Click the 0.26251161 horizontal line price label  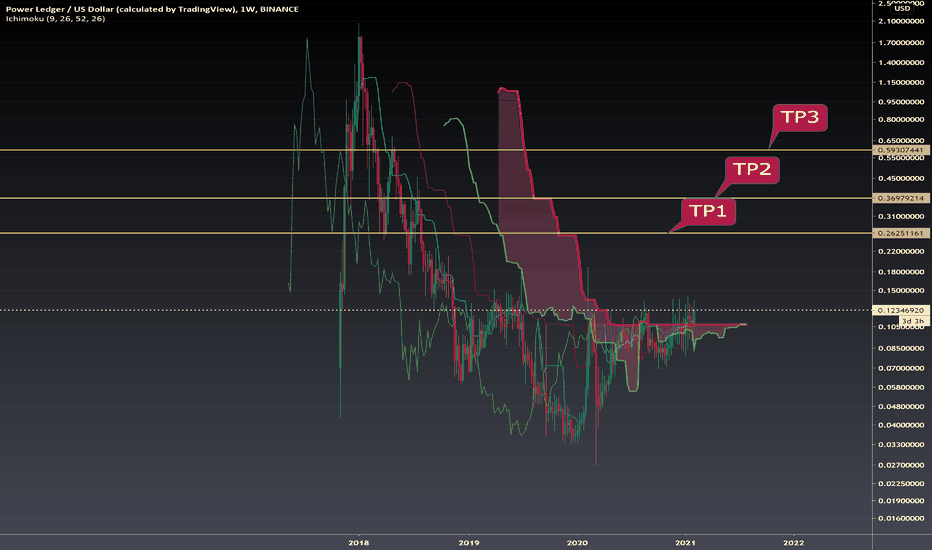pyautogui.click(x=900, y=233)
